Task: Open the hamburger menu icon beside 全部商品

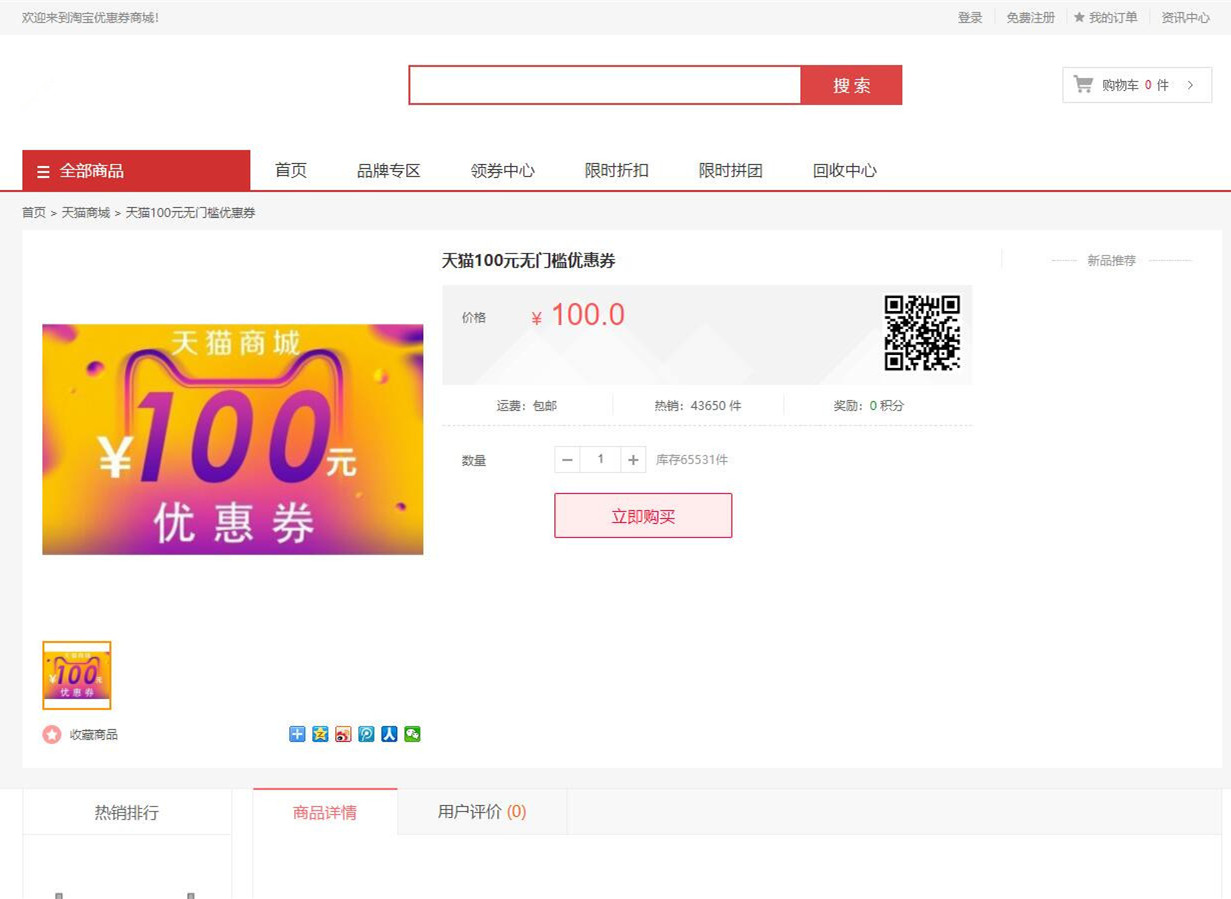Action: pyautogui.click(x=43, y=171)
